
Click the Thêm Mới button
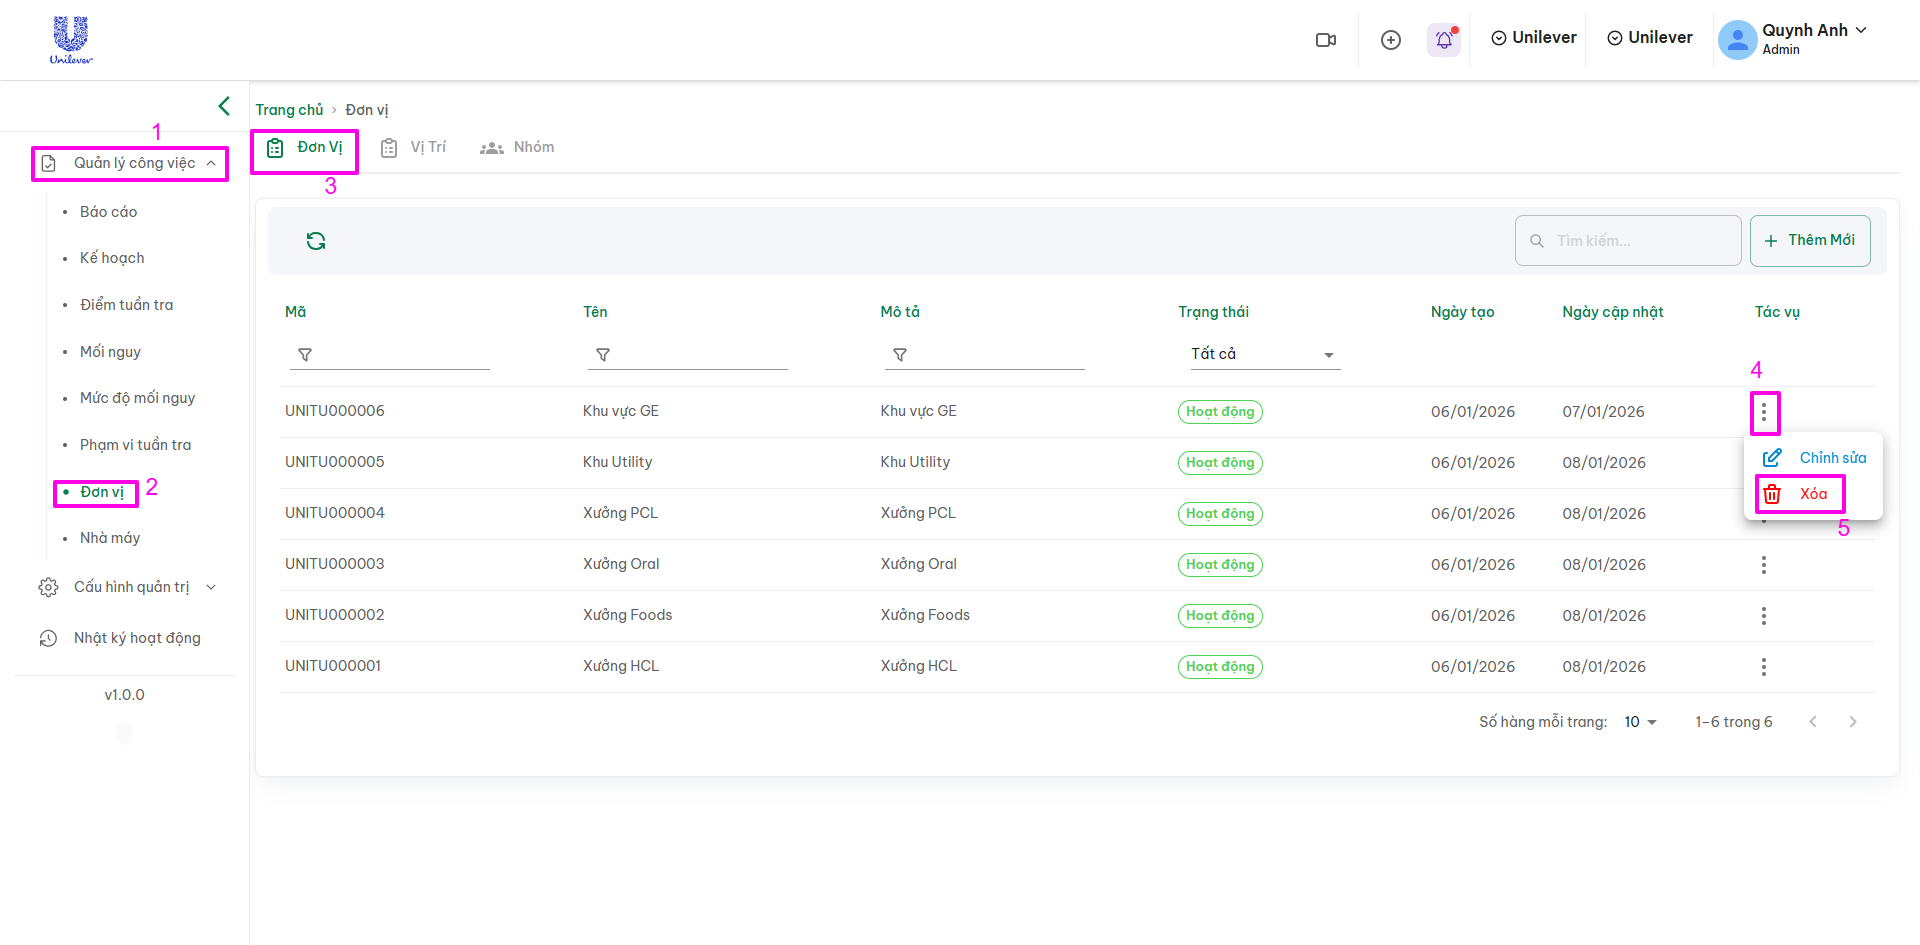[x=1810, y=241]
